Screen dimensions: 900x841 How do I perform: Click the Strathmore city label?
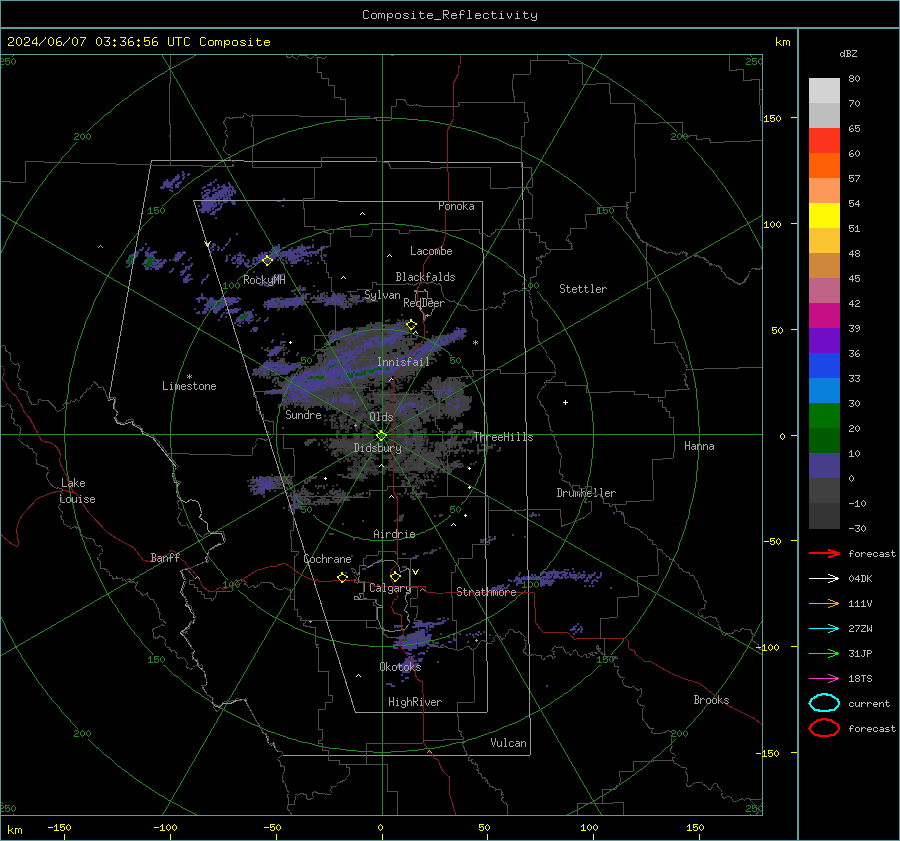486,592
